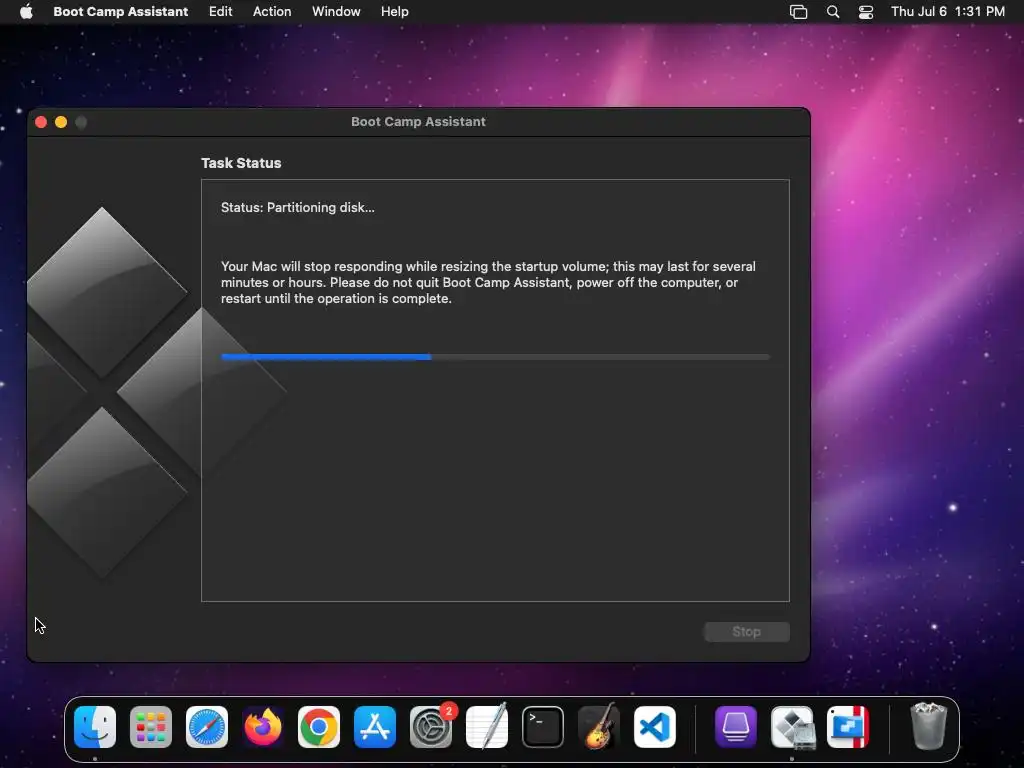Open the Help menu
This screenshot has width=1024, height=768.
(x=394, y=11)
